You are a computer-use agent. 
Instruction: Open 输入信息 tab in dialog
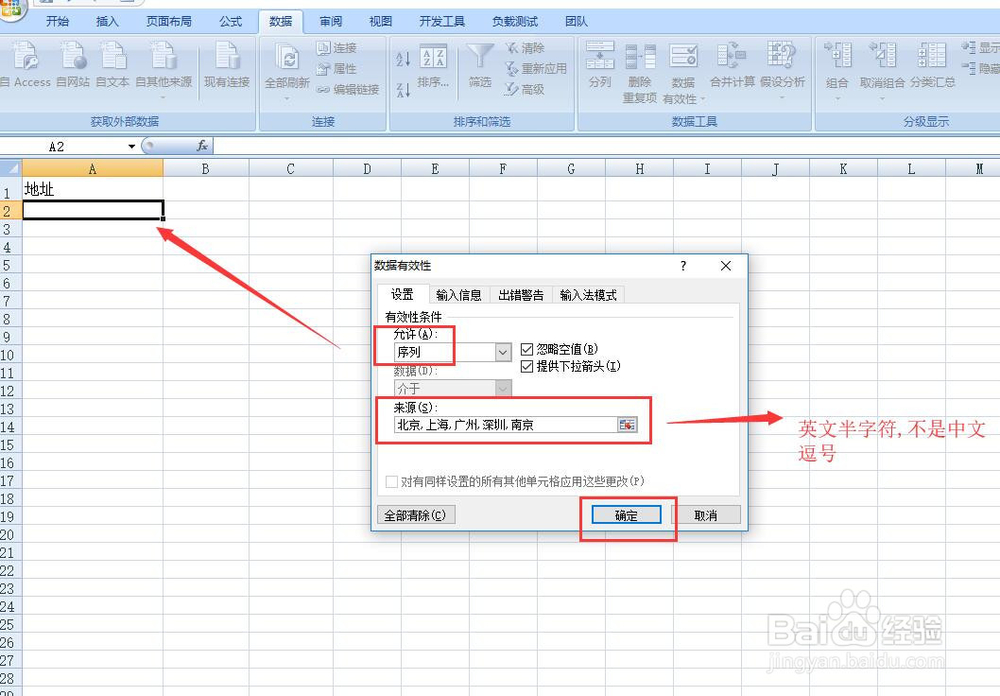pos(459,295)
